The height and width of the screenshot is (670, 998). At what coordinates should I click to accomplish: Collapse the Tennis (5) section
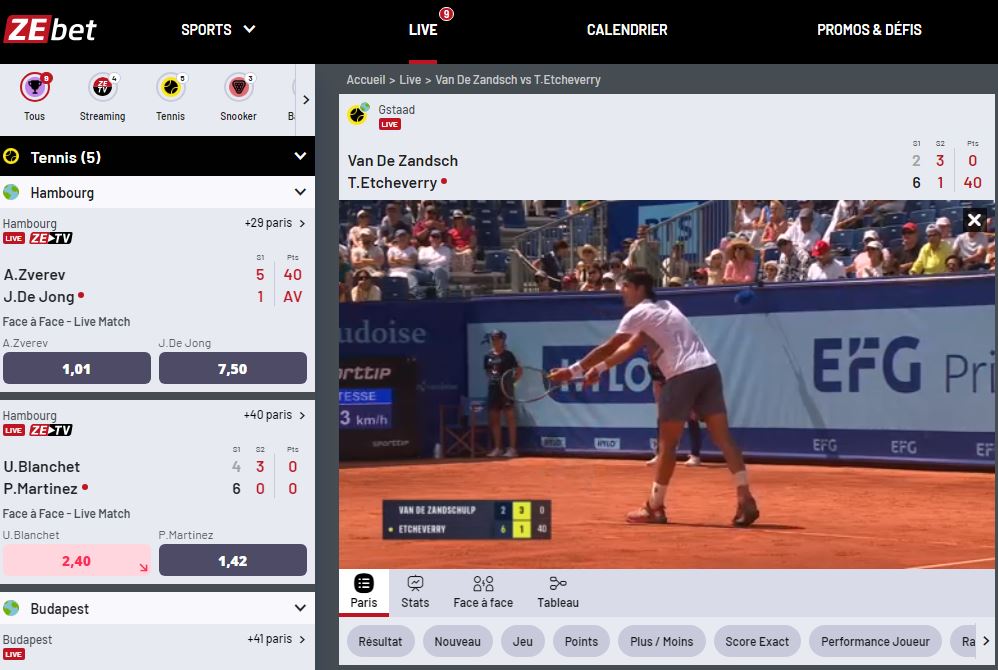[300, 157]
